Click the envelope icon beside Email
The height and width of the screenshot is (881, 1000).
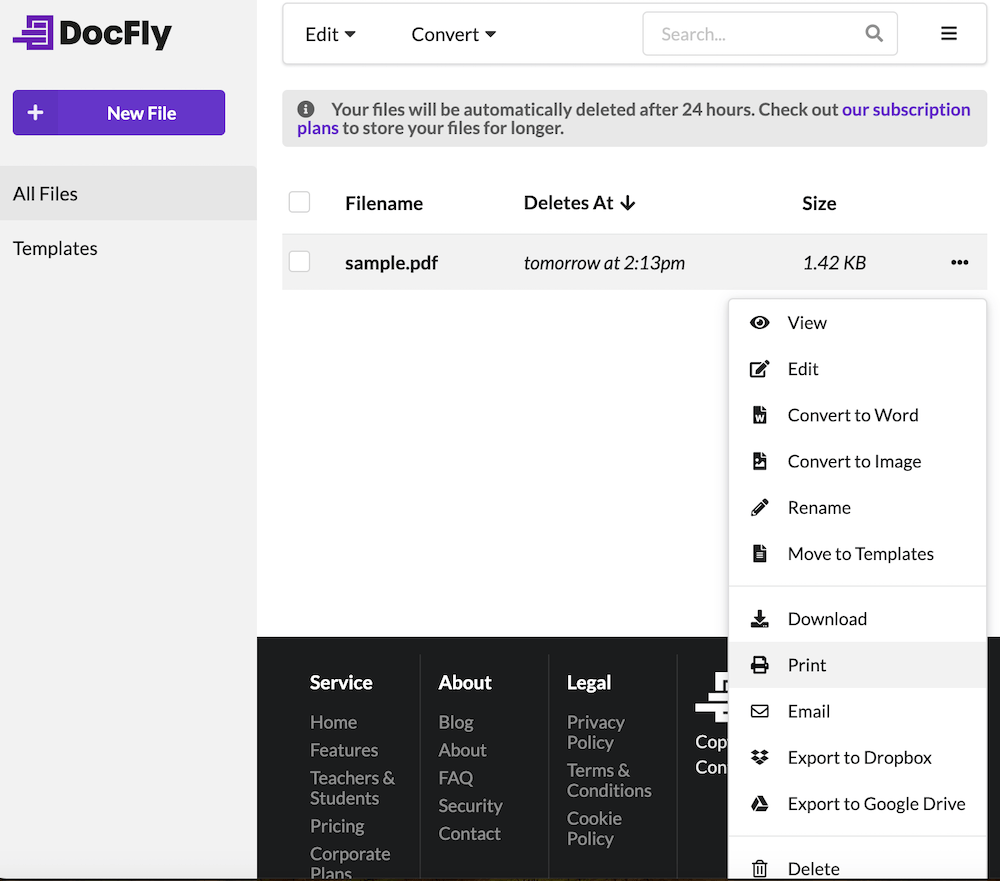pyautogui.click(x=760, y=711)
